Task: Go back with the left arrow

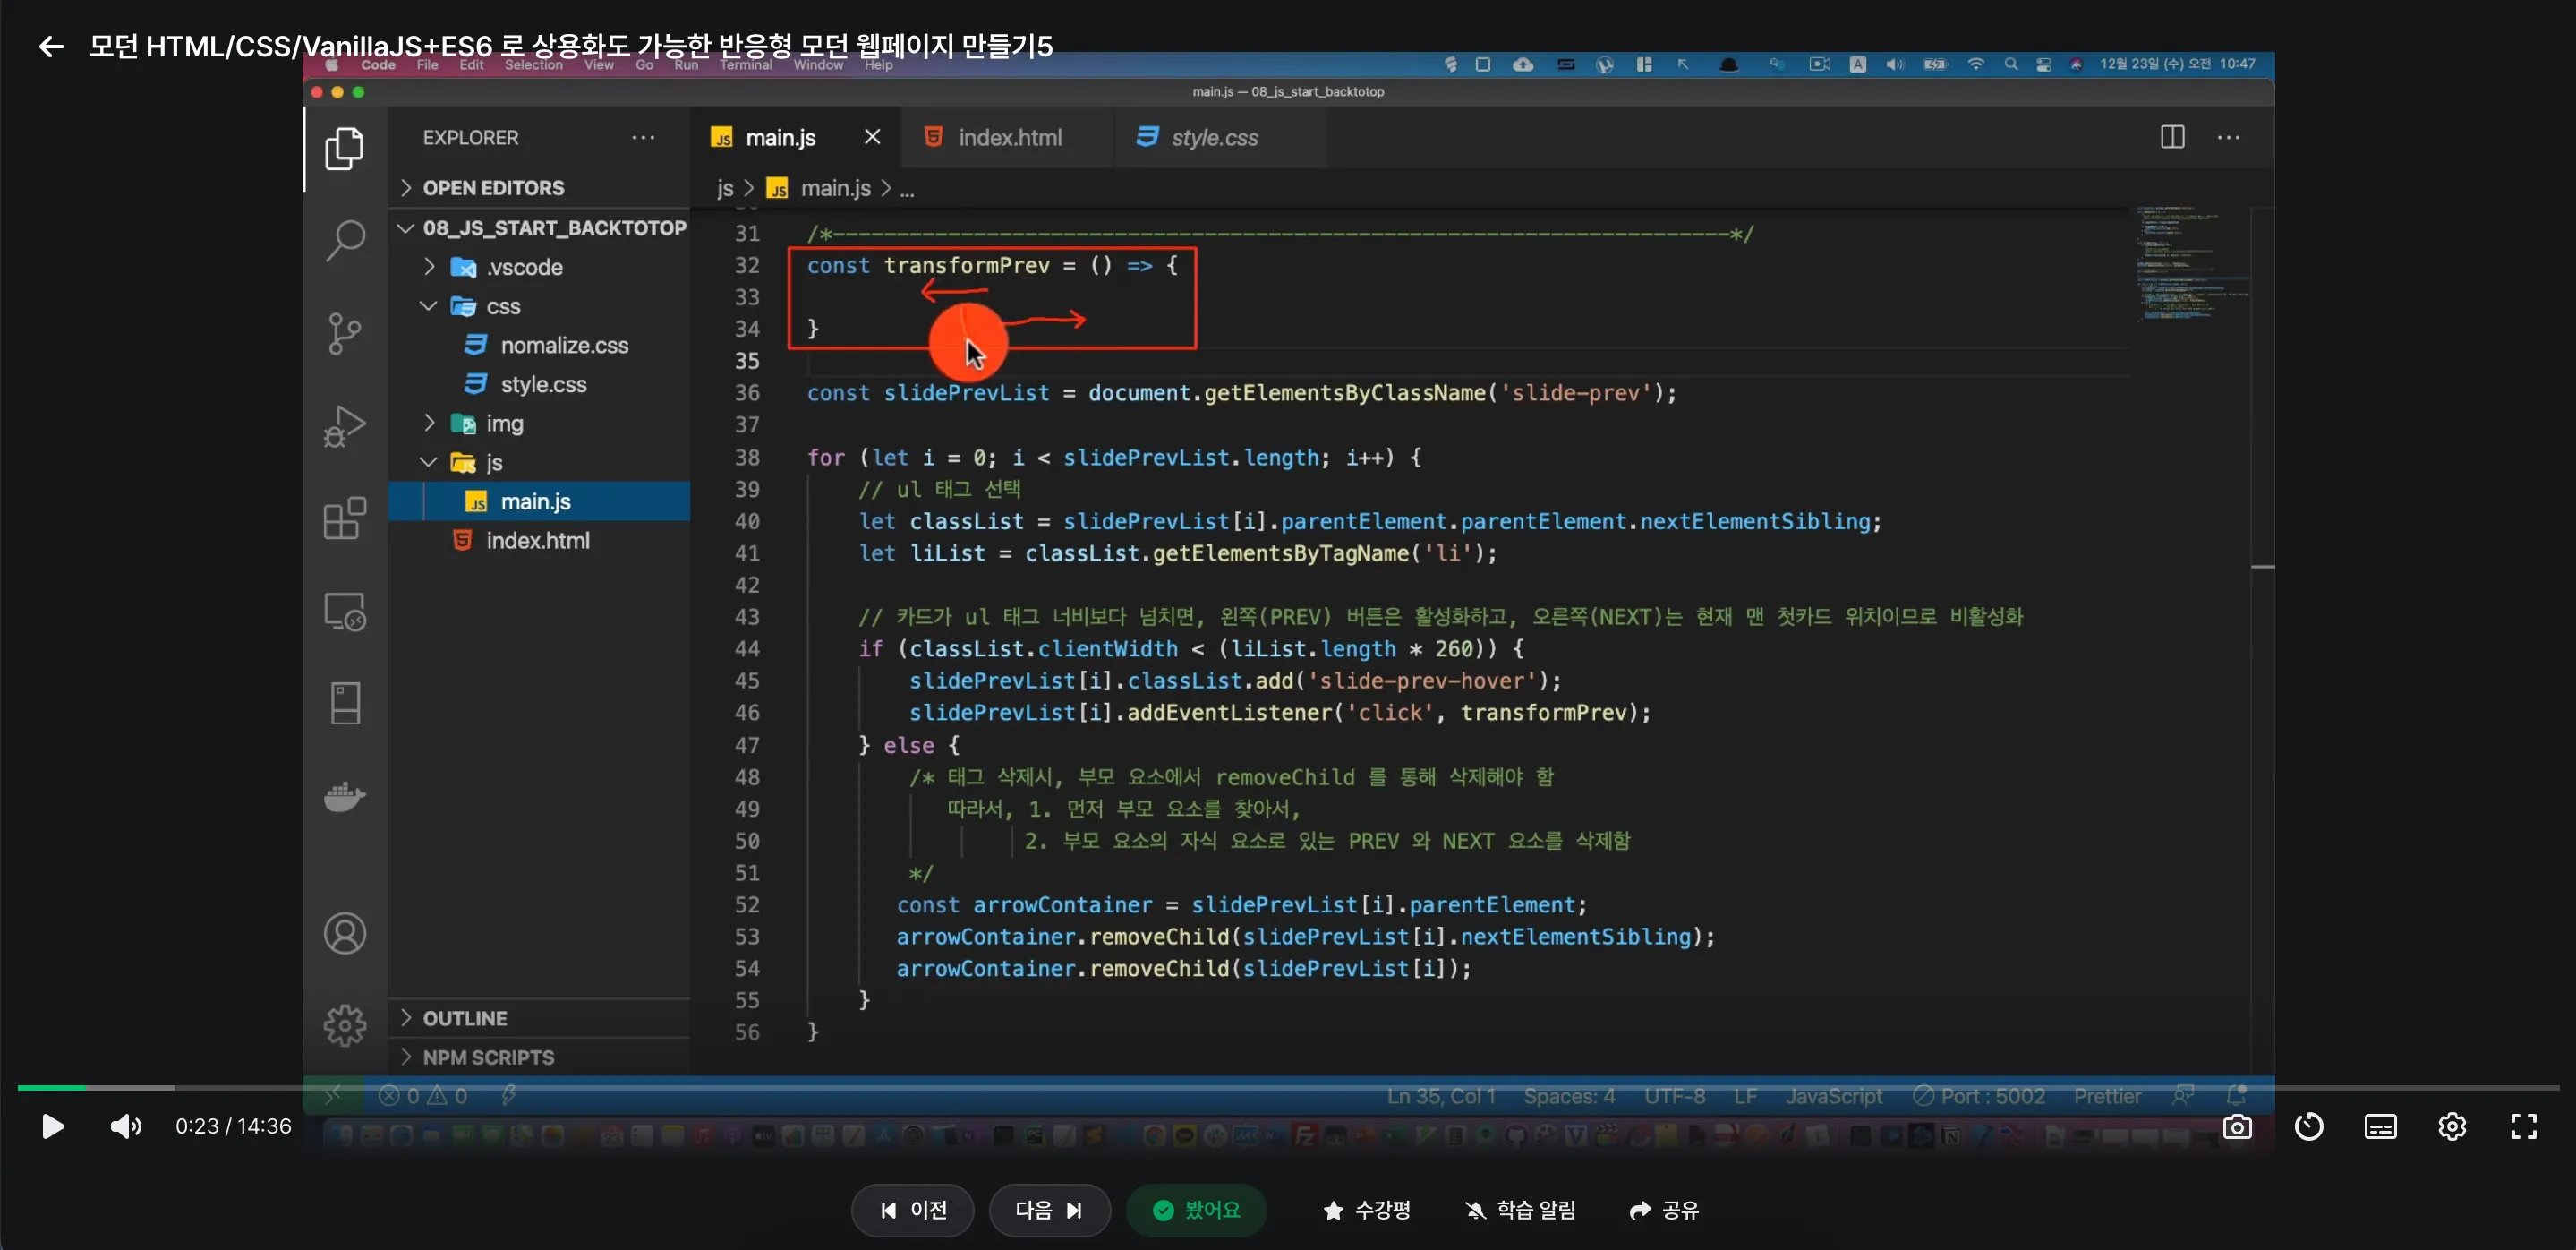Action: point(51,46)
